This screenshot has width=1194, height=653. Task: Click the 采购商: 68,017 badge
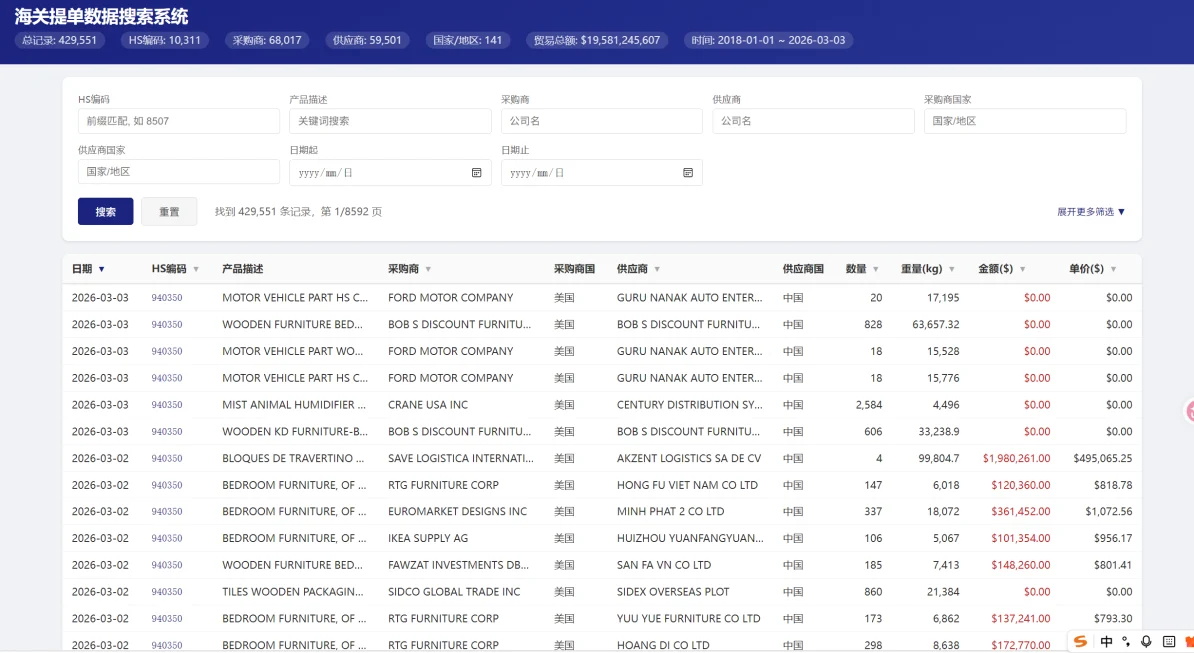click(267, 40)
